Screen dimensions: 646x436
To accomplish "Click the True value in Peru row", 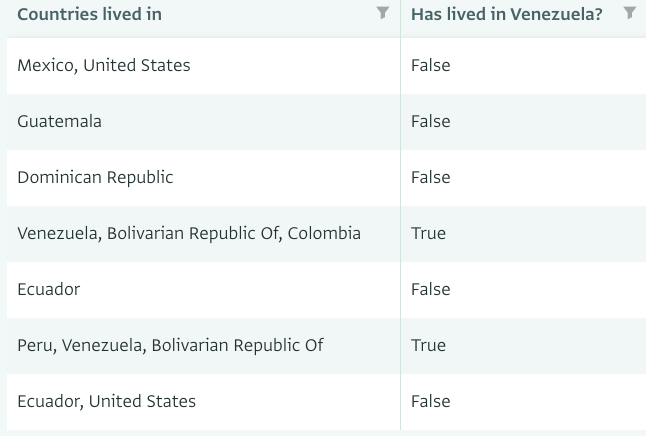I will [x=428, y=346].
